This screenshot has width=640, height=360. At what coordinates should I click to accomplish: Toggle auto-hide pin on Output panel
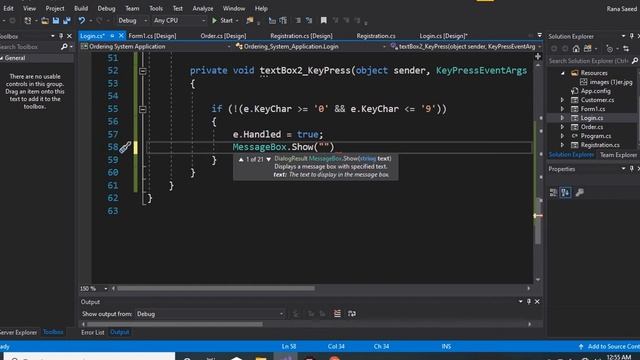pyautogui.click(x=529, y=302)
